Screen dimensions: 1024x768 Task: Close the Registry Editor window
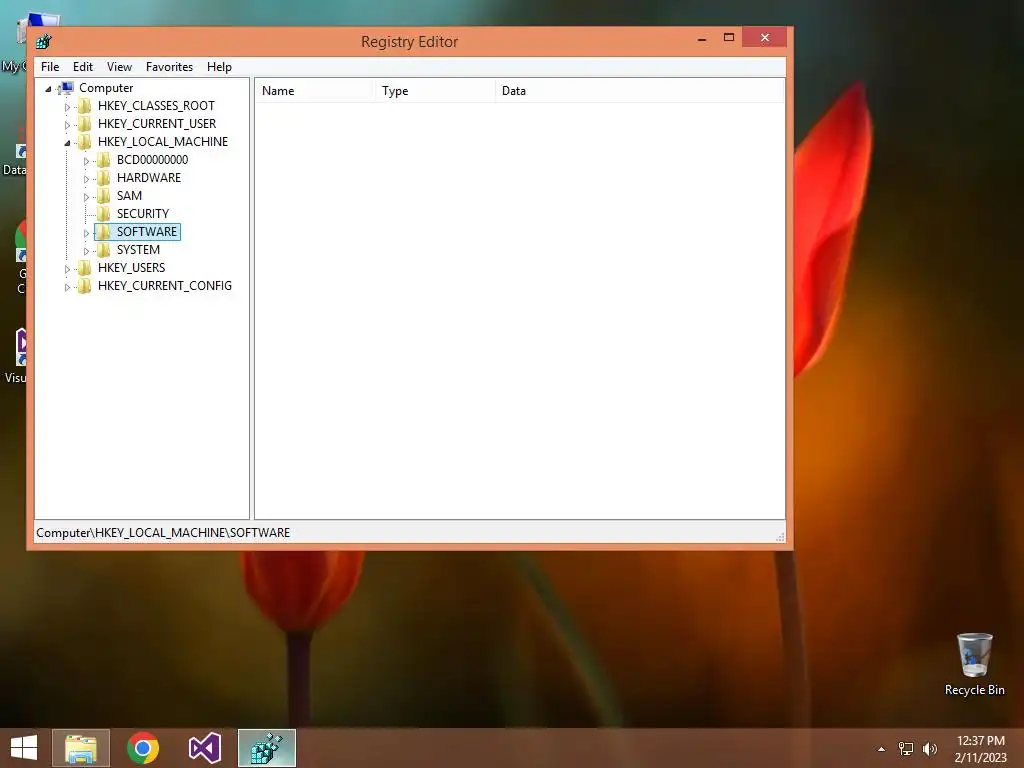tap(765, 38)
